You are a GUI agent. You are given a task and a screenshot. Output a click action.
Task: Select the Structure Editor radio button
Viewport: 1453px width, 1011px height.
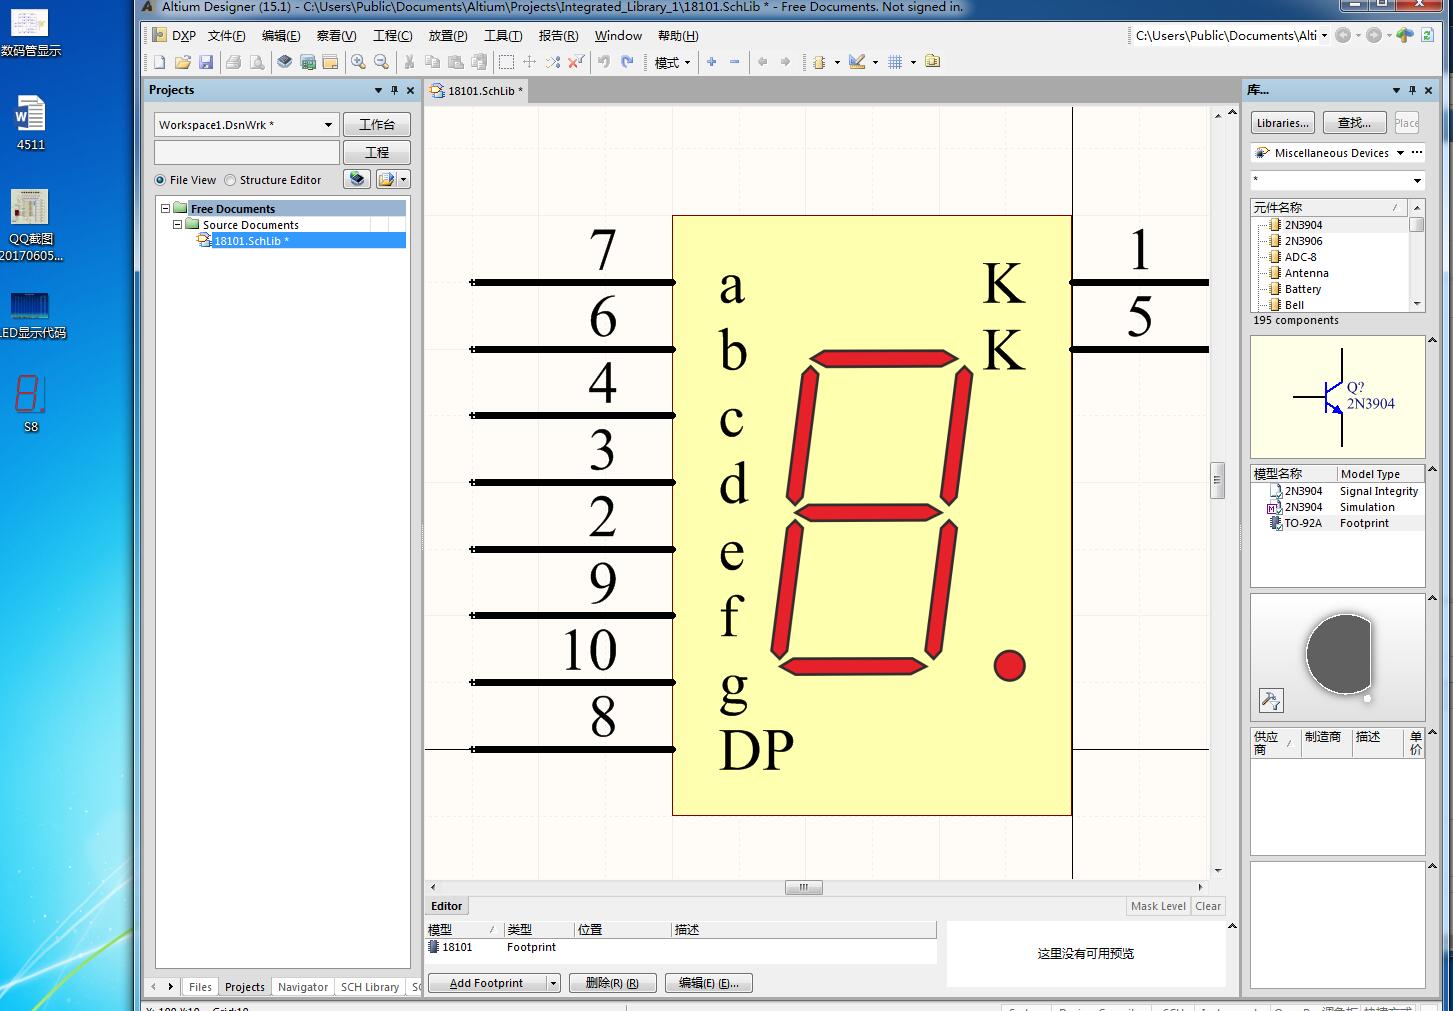pos(230,180)
